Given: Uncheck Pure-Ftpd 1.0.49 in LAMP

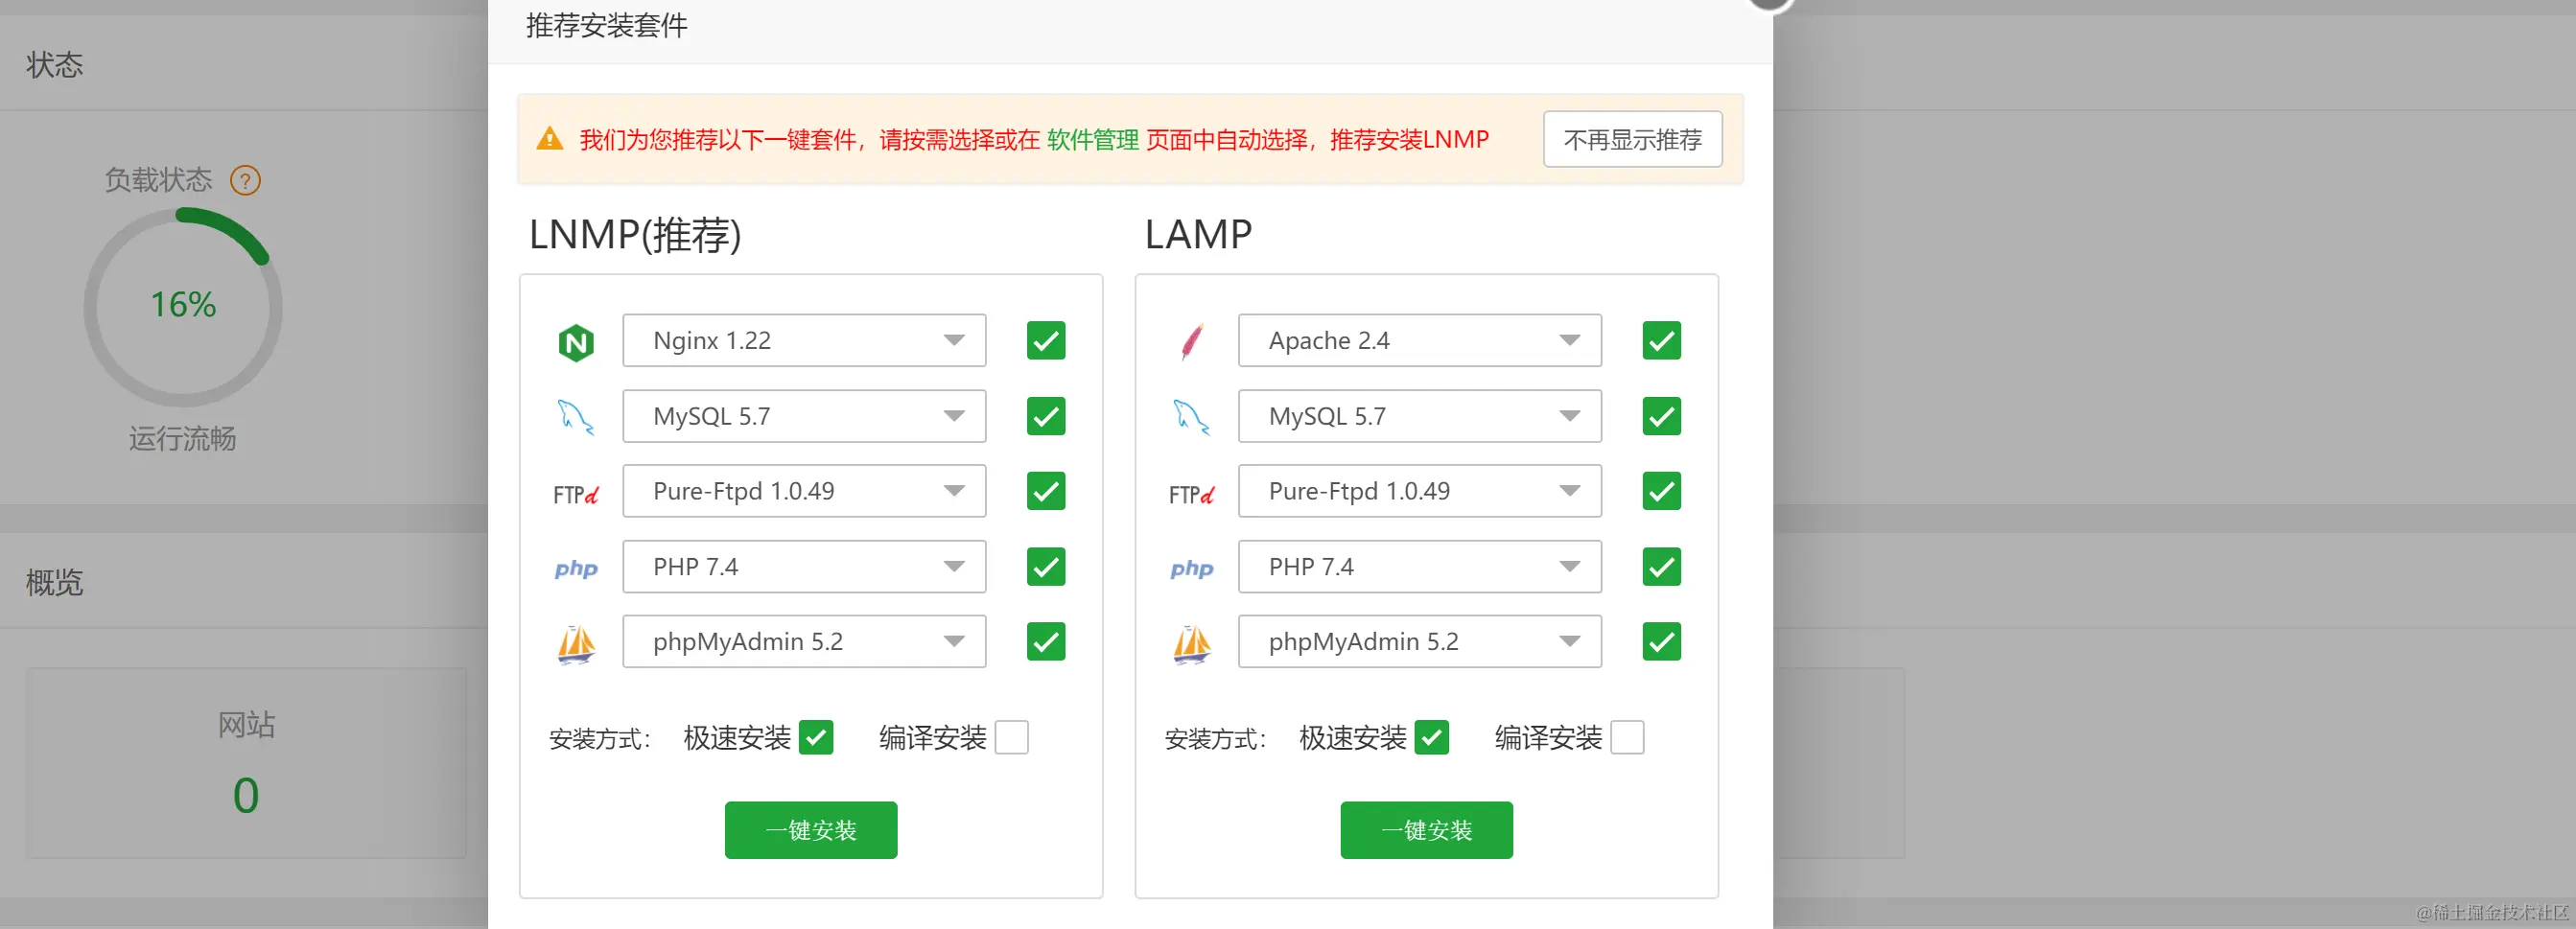Looking at the screenshot, I should [x=1662, y=491].
